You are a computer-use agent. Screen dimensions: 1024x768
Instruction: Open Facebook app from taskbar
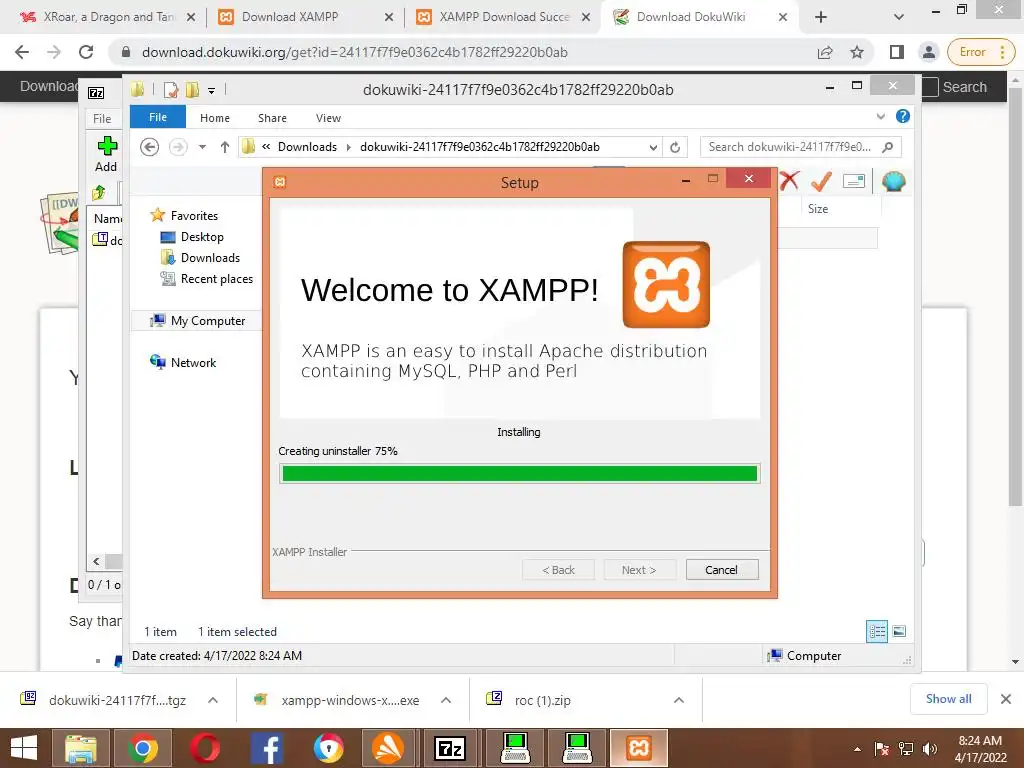[266, 748]
